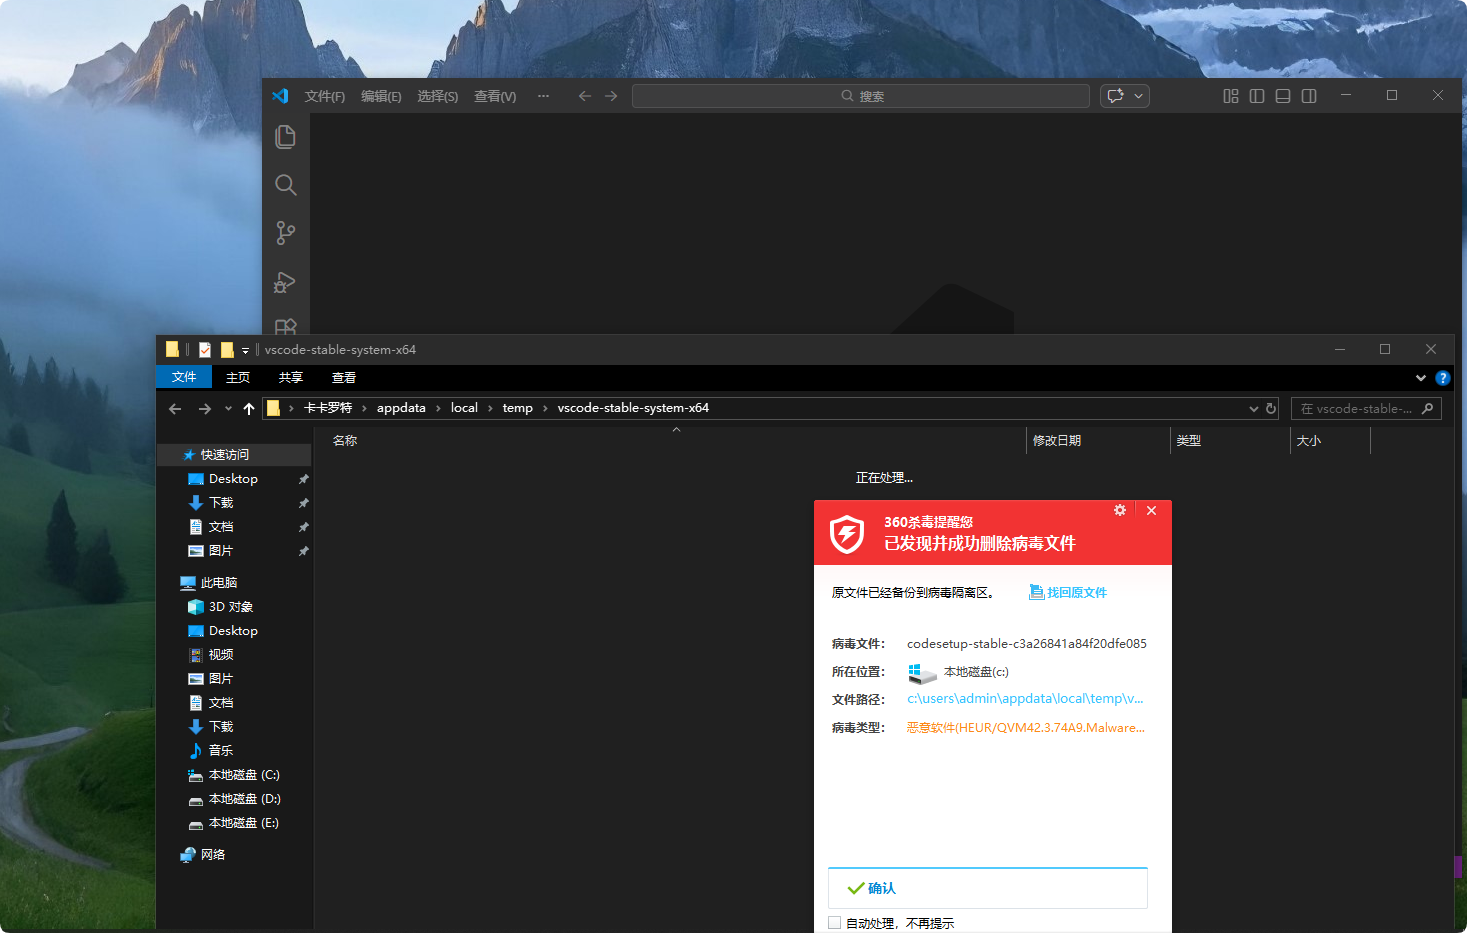Image resolution: width=1467 pixels, height=933 pixels.
Task: Open quick access toolbar dropdown arrow
Action: [x=245, y=350]
